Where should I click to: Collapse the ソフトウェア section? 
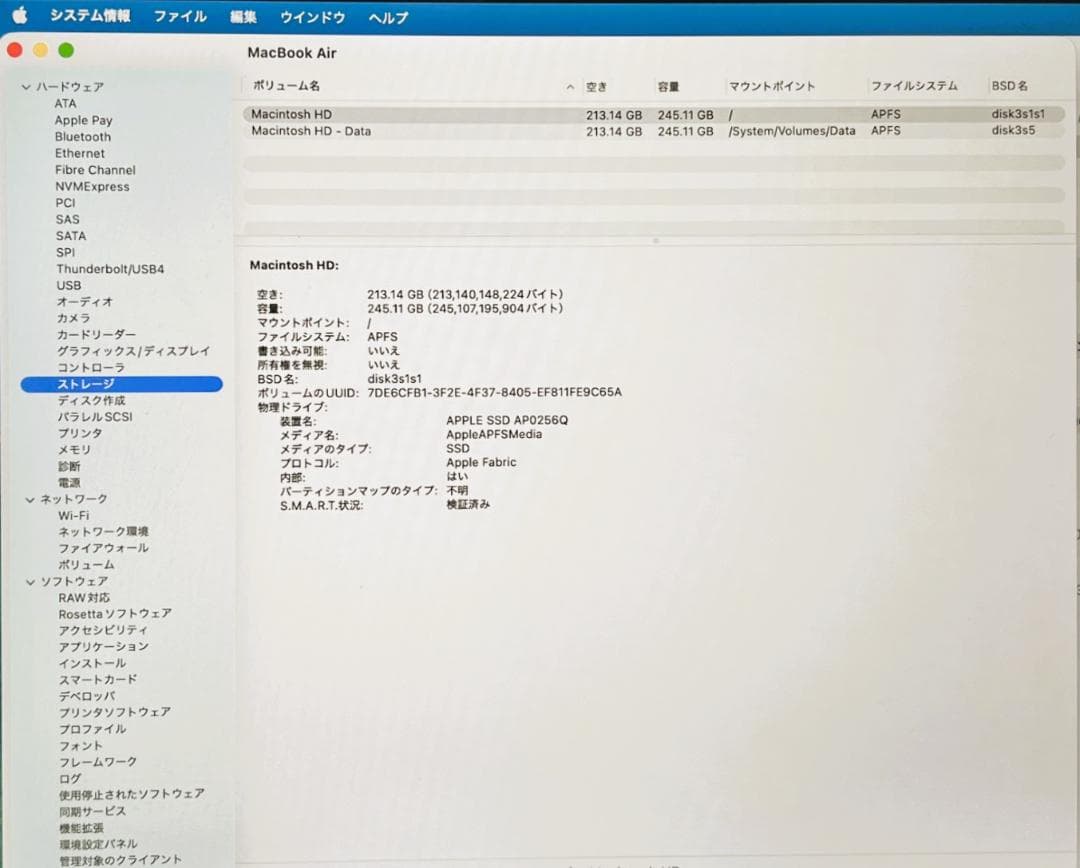30,581
